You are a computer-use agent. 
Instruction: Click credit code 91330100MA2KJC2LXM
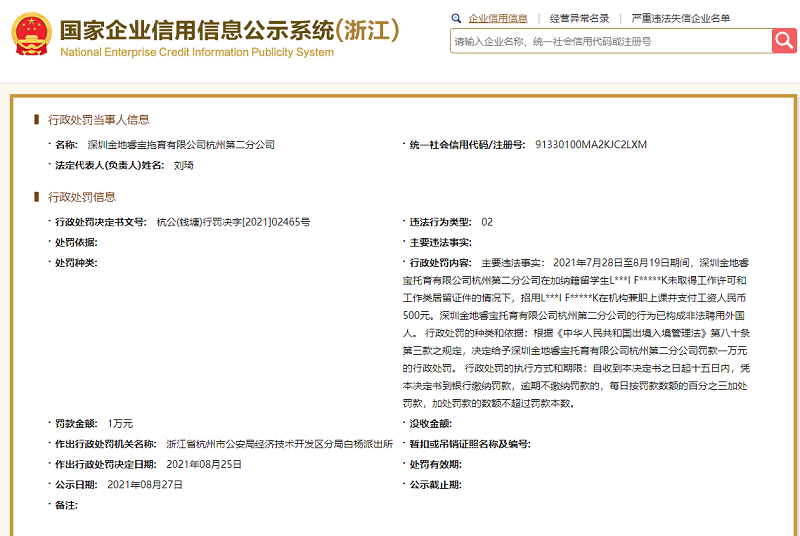pyautogui.click(x=591, y=145)
